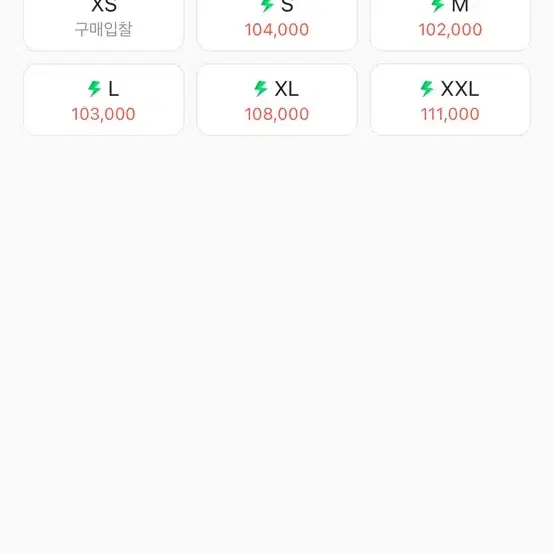Choose 구매입찰 under size XS

point(104,29)
